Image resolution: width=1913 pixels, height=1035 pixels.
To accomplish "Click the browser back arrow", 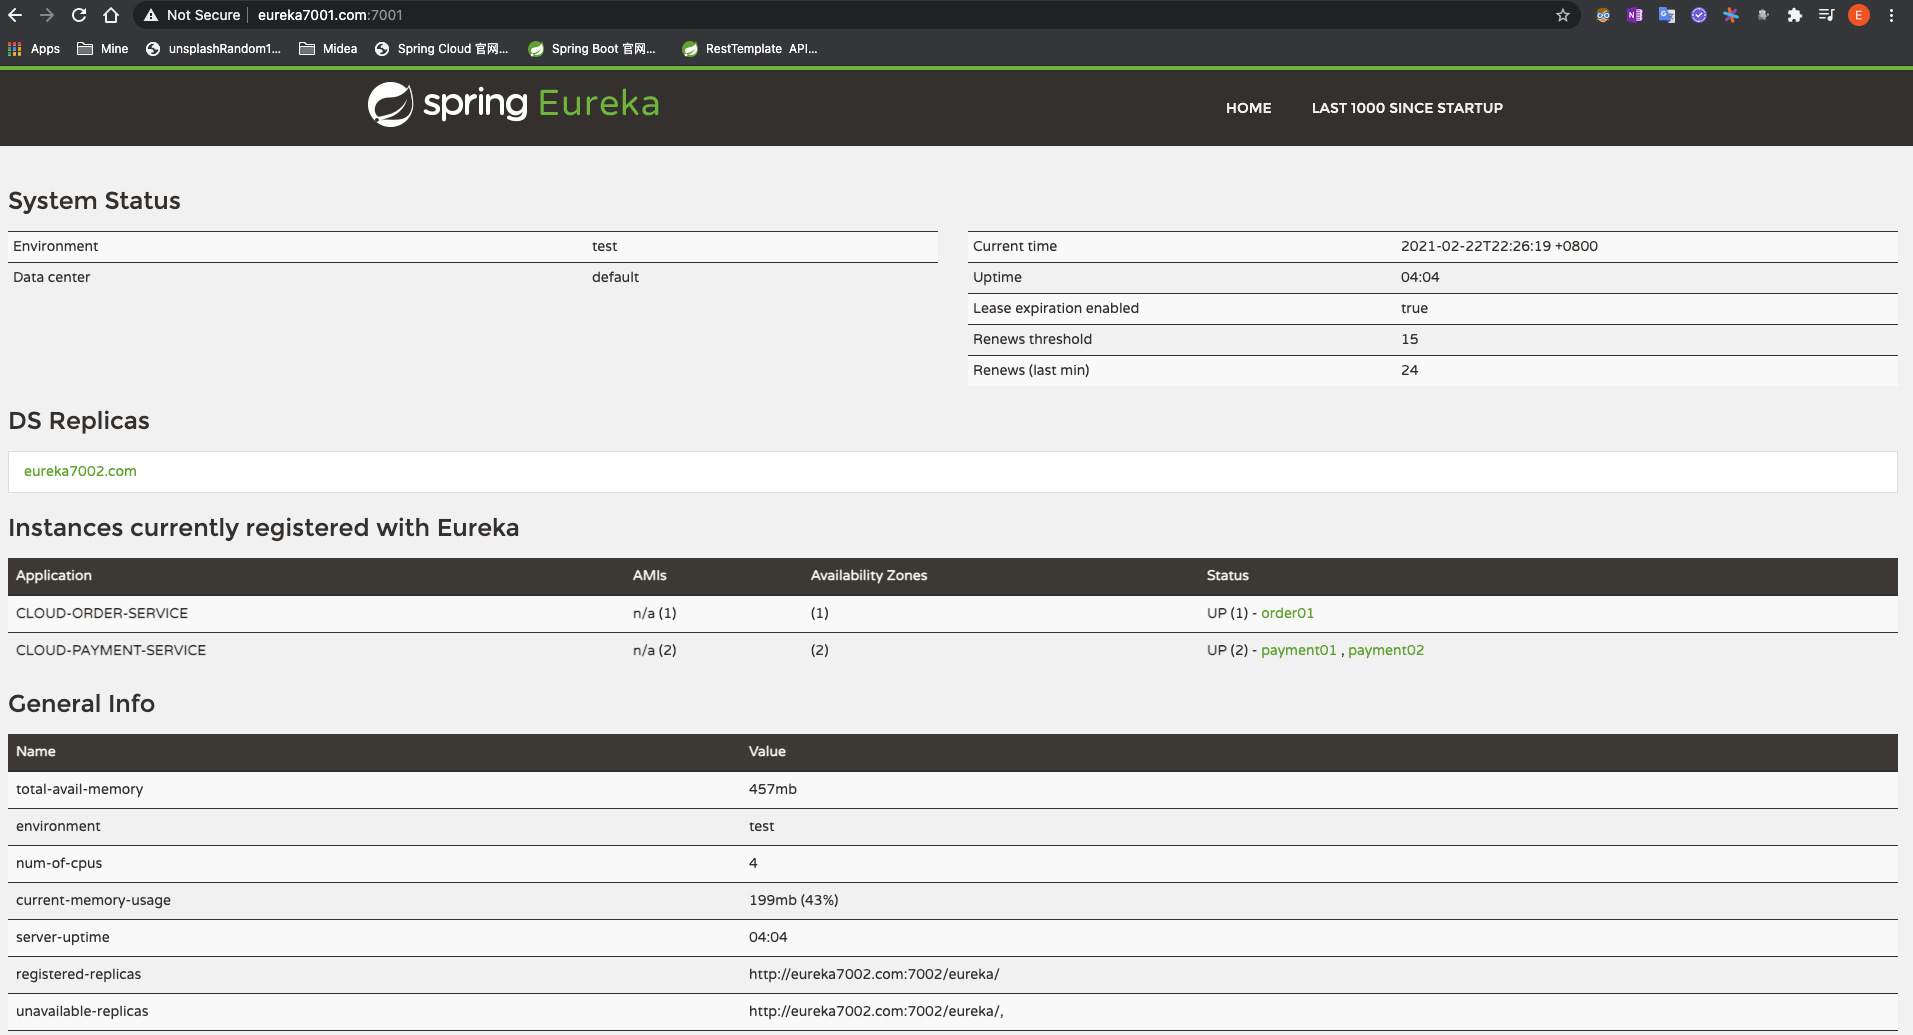I will pyautogui.click(x=15, y=15).
